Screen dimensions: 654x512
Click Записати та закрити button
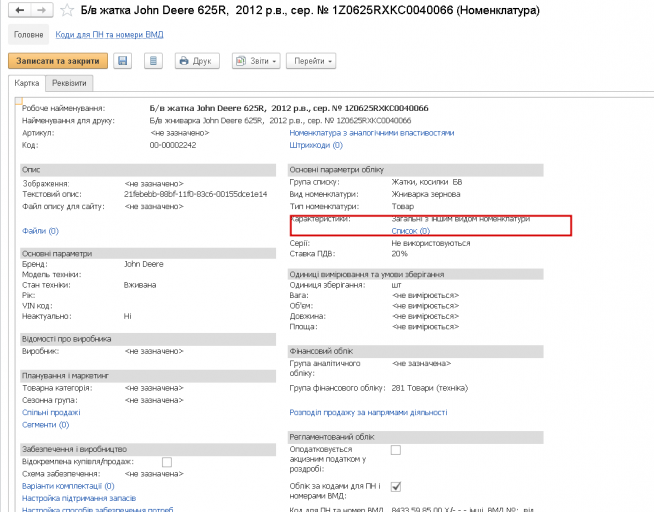tap(58, 61)
